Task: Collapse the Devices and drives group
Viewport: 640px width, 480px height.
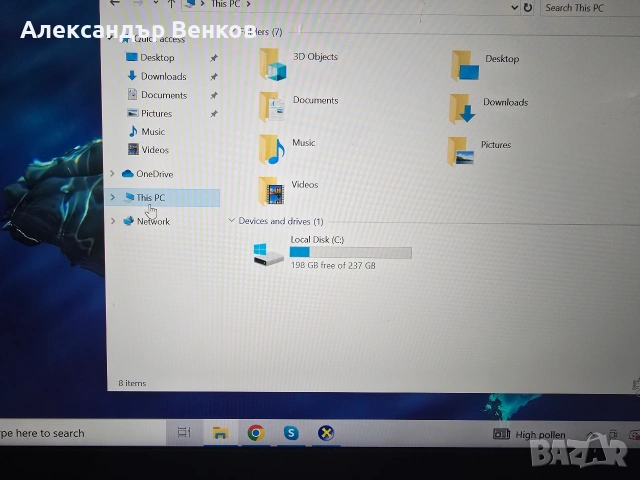Action: pyautogui.click(x=232, y=221)
